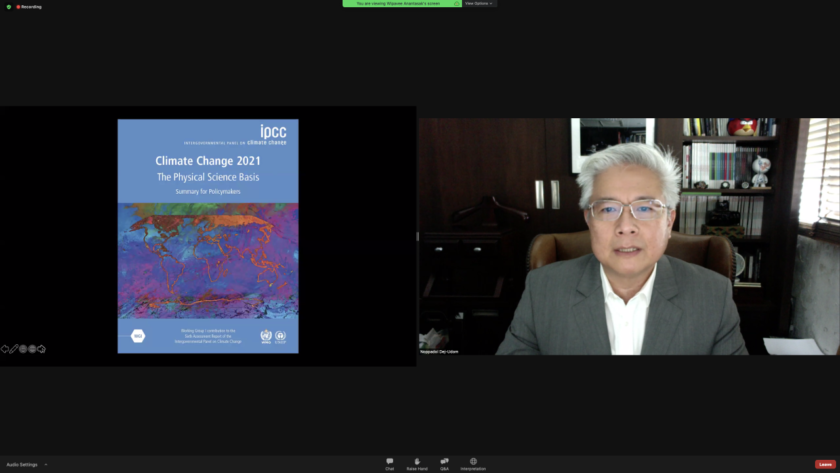Click the IPCC Climate Change 2021 slide

[x=208, y=236]
